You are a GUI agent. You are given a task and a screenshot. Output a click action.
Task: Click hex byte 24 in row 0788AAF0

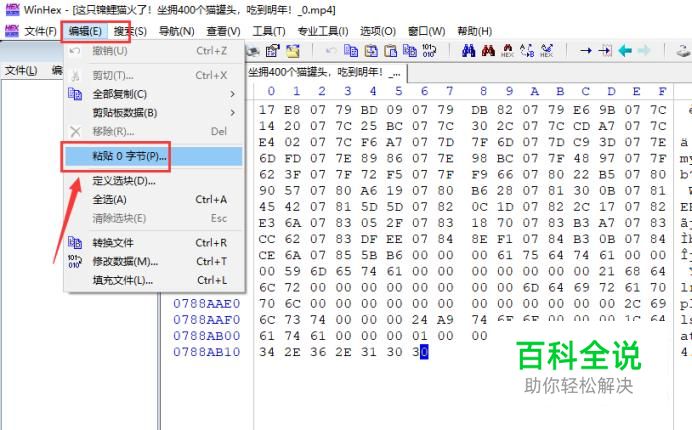(x=420, y=320)
